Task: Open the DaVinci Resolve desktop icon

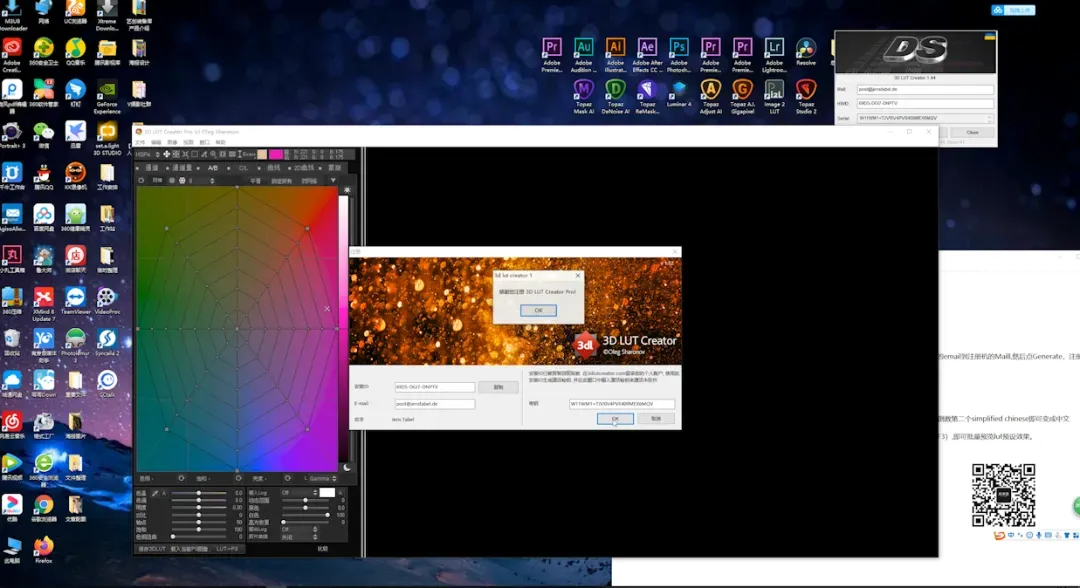Action: pos(806,52)
